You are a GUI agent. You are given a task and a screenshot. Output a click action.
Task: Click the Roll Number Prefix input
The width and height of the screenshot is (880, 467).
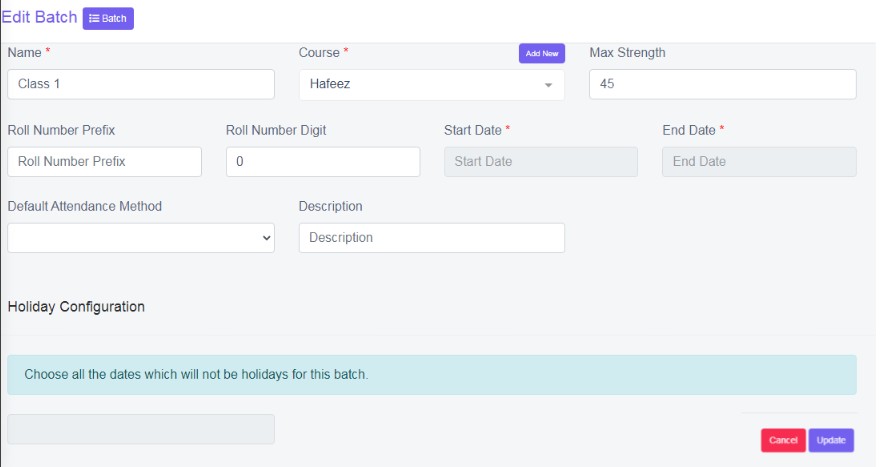(104, 162)
